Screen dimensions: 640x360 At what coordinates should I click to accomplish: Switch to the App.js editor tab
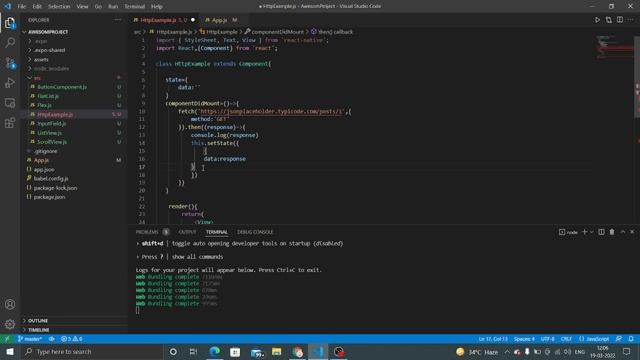(x=220, y=20)
